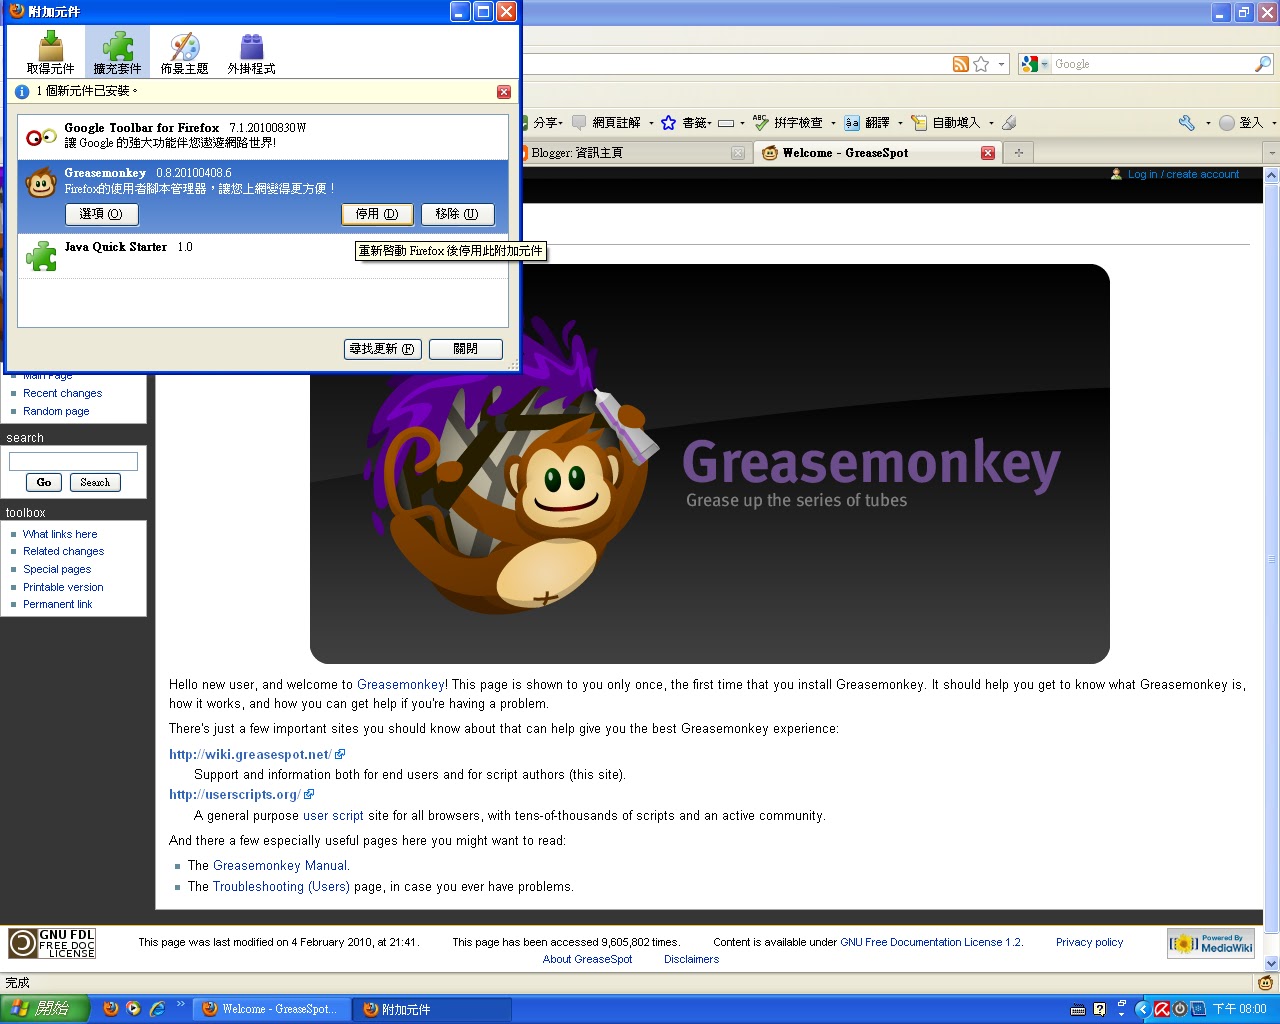Select the Java Quick Starter extension row
The width and height of the screenshot is (1280, 1024).
263,256
